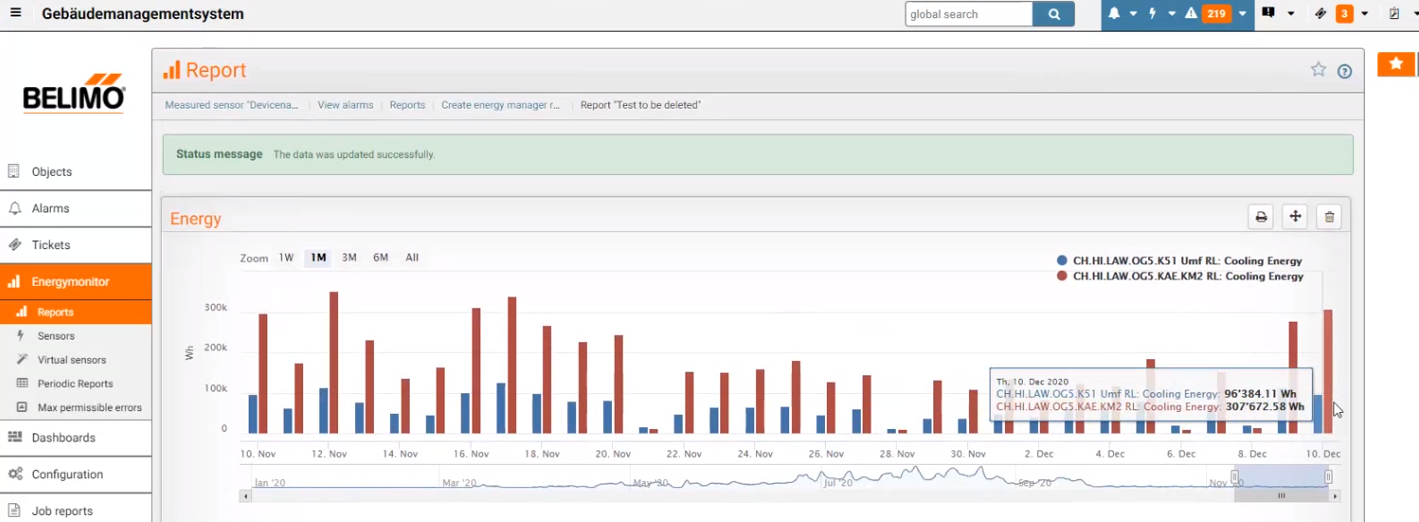The image size is (1419, 522).
Task: Open Periodic Reports in the sidebar
Action: (x=75, y=384)
